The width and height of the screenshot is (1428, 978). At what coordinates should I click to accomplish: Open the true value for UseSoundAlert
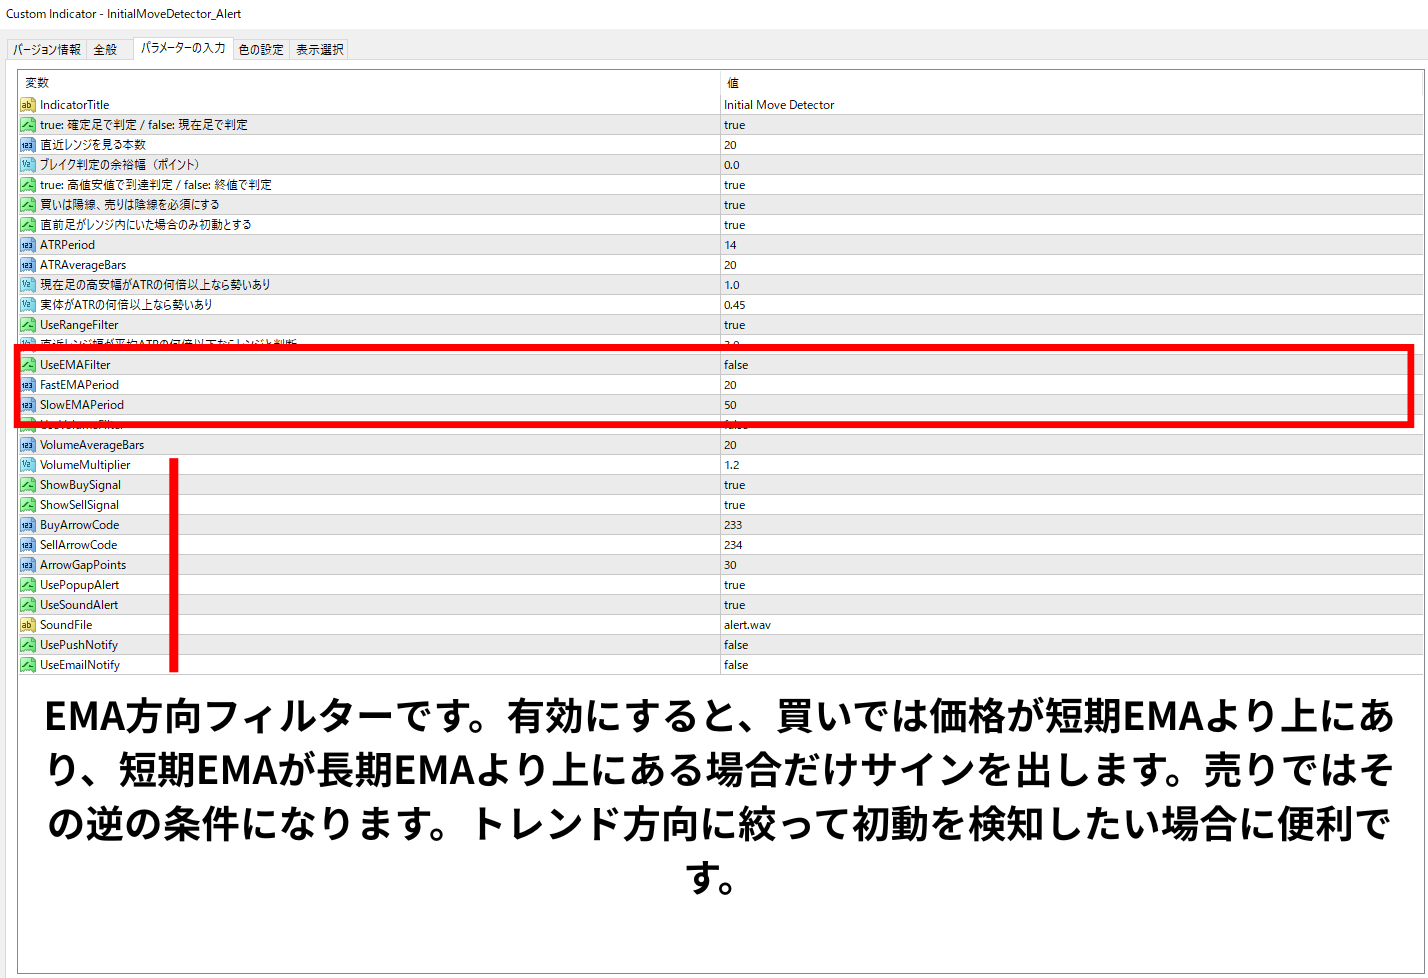click(735, 605)
